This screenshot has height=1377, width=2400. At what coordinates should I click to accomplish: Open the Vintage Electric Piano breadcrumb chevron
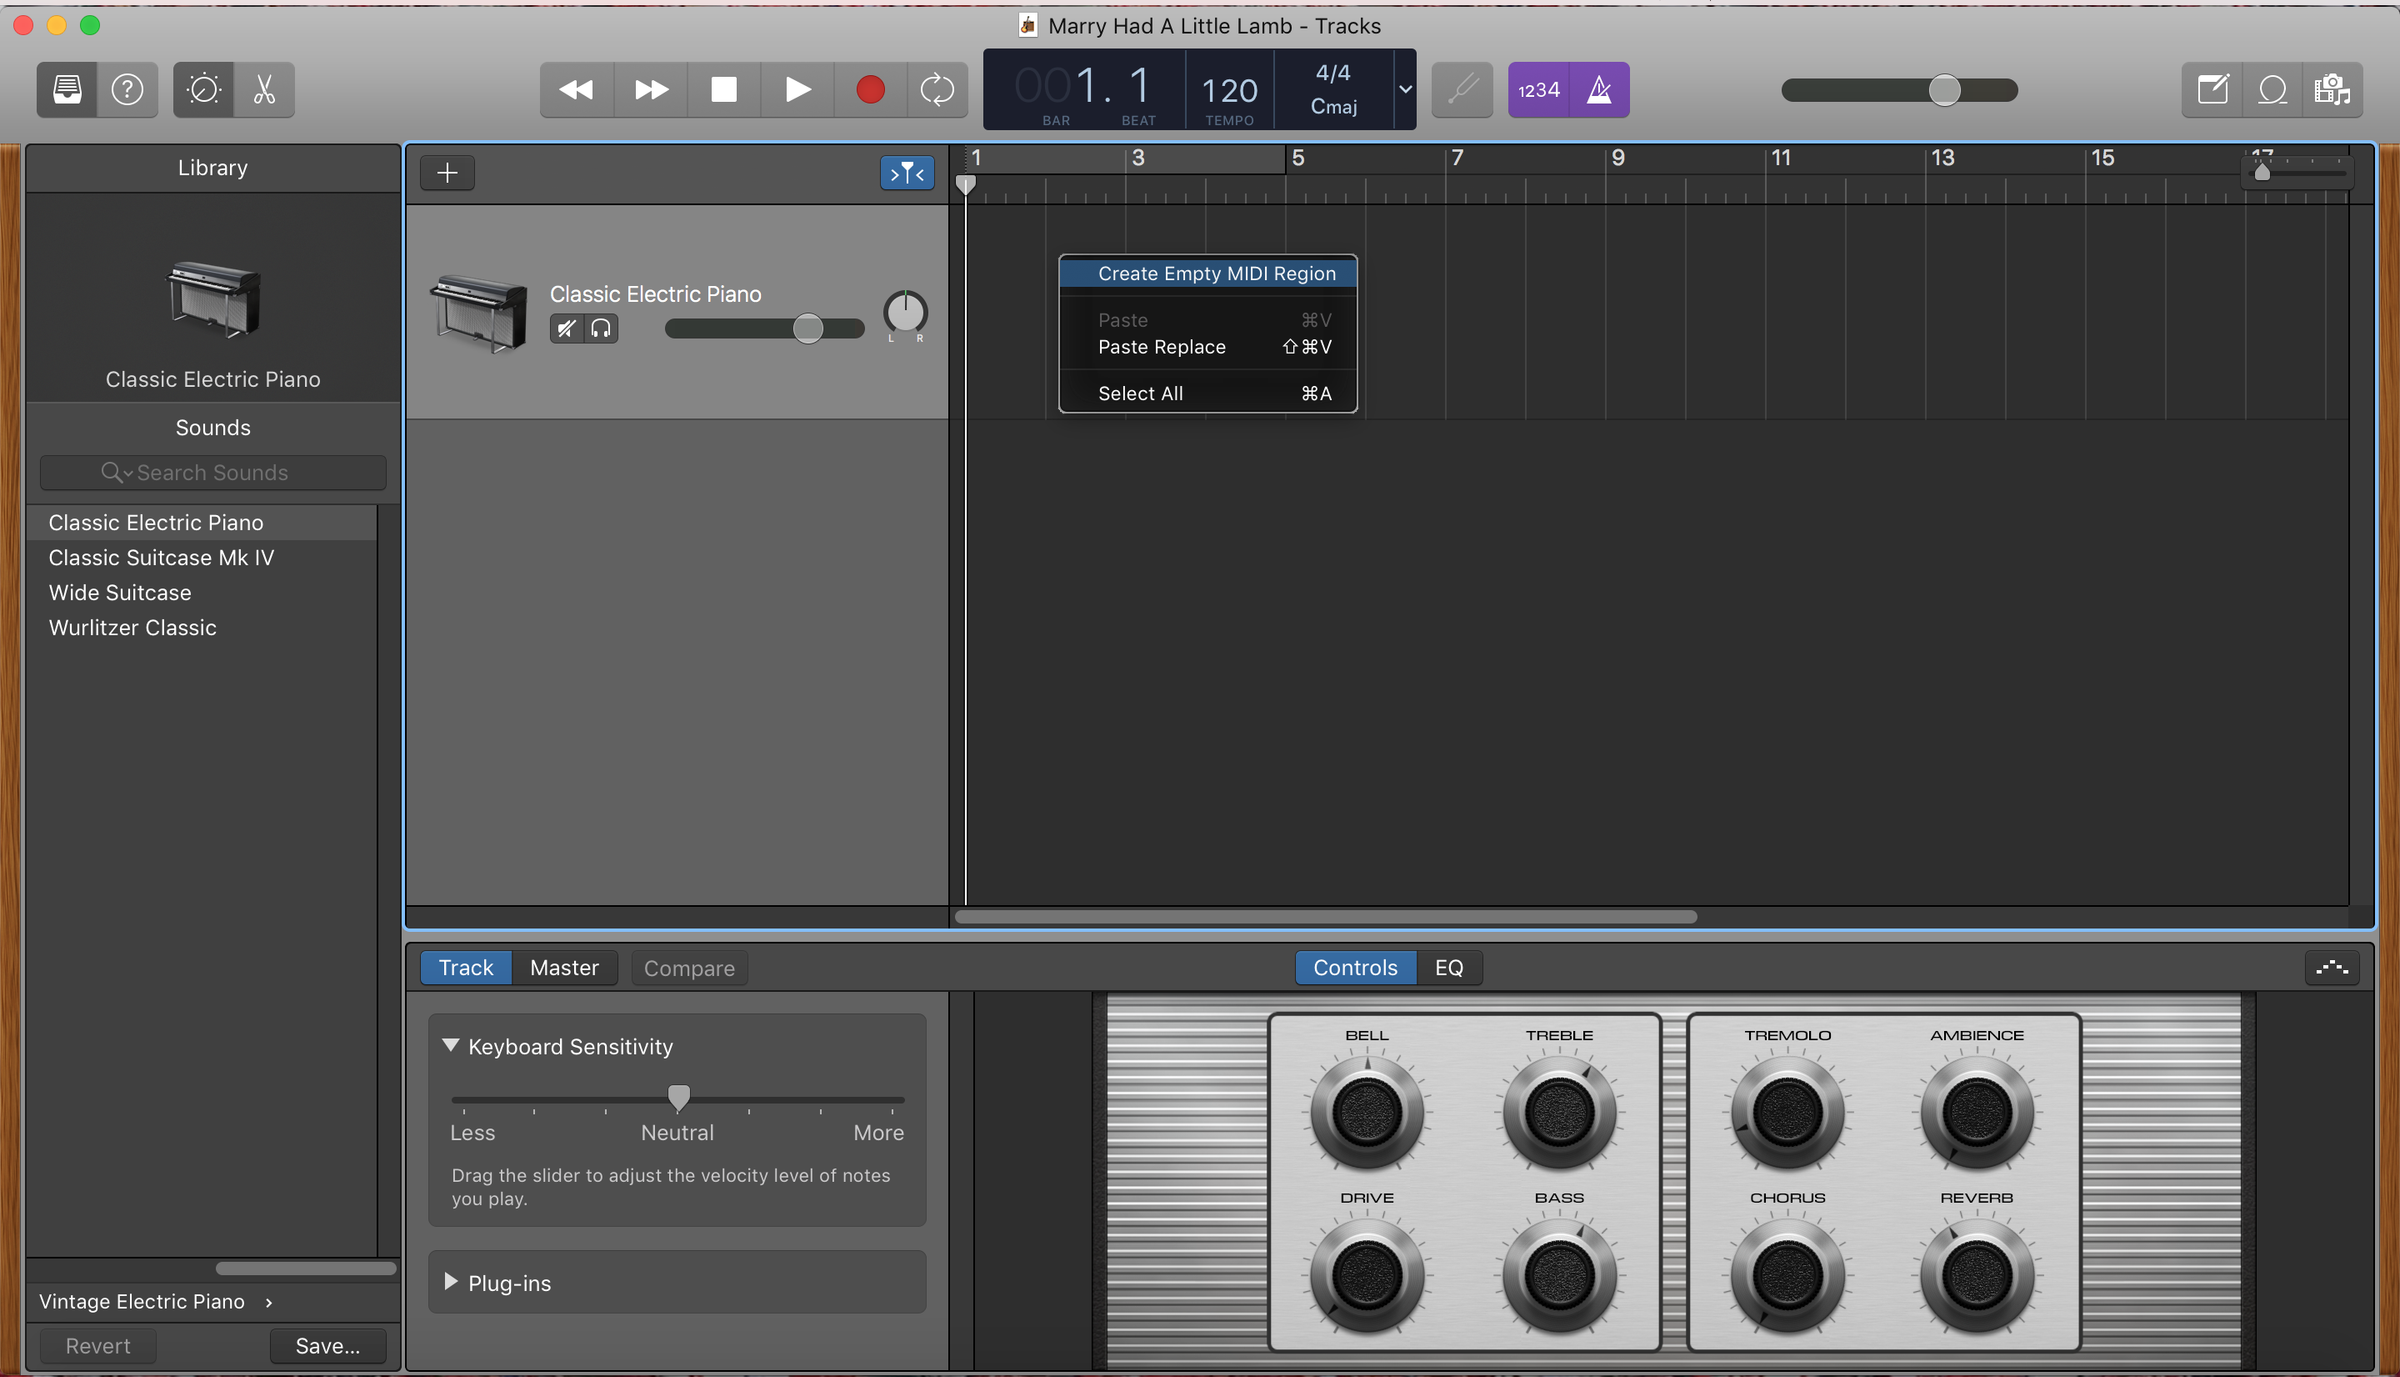pos(268,1302)
